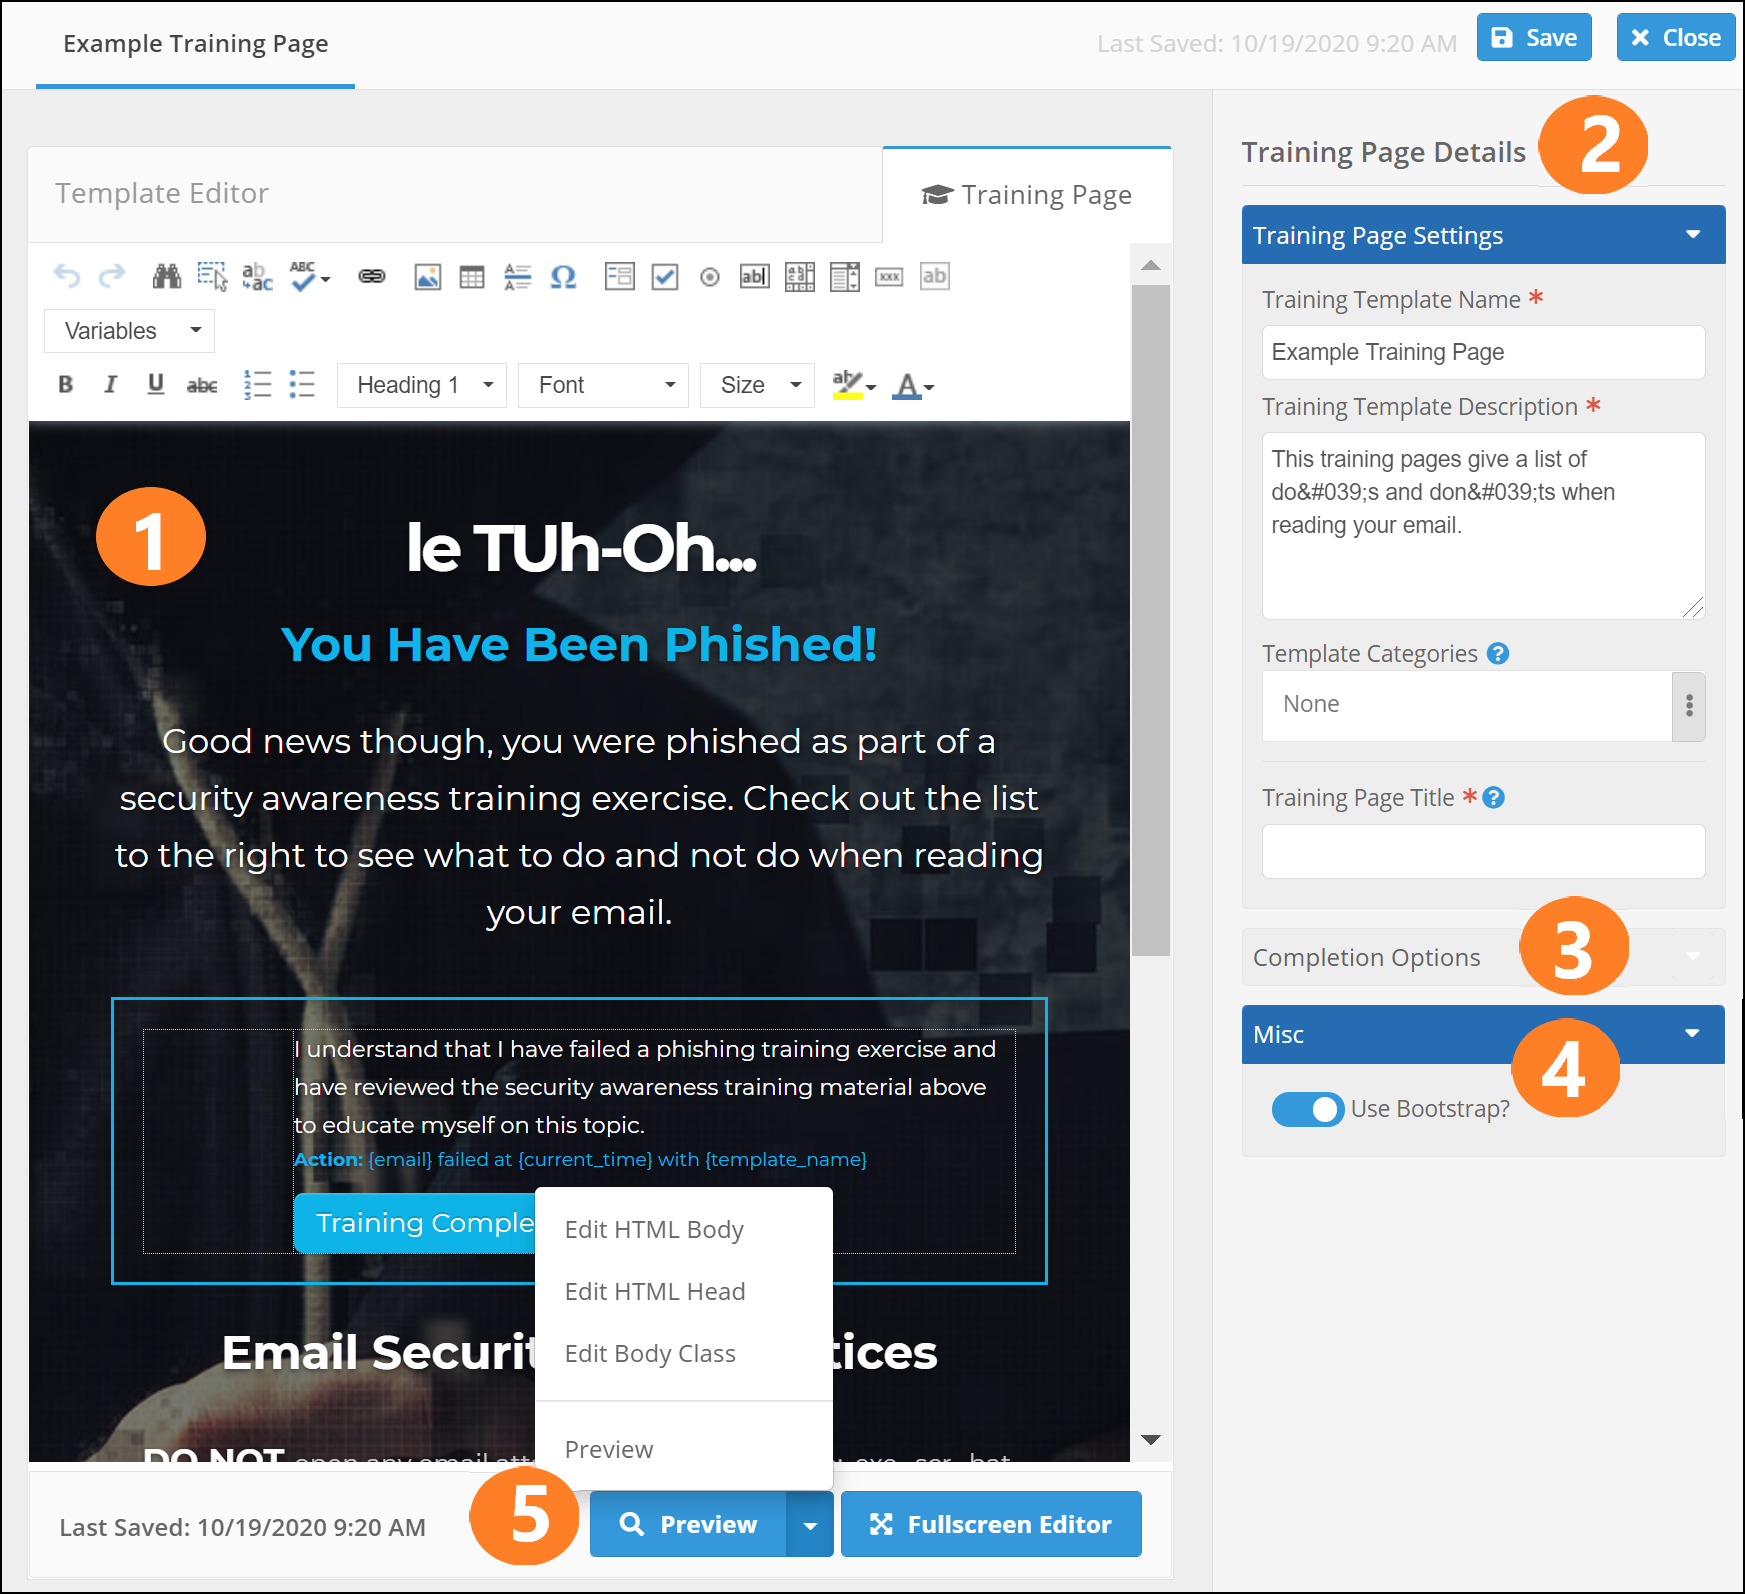The height and width of the screenshot is (1594, 1745).
Task: Open the Variables dropdown
Action: pos(130,331)
